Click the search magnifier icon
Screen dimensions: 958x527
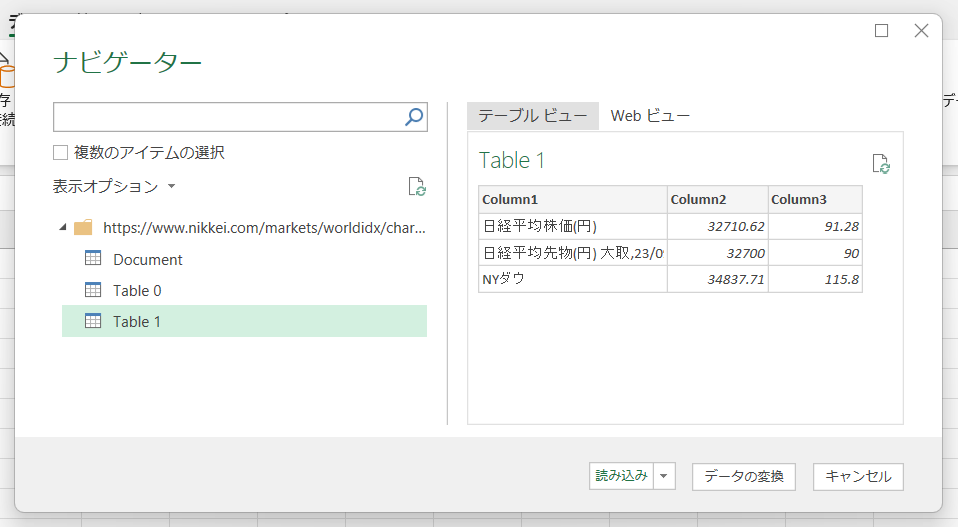(x=414, y=117)
